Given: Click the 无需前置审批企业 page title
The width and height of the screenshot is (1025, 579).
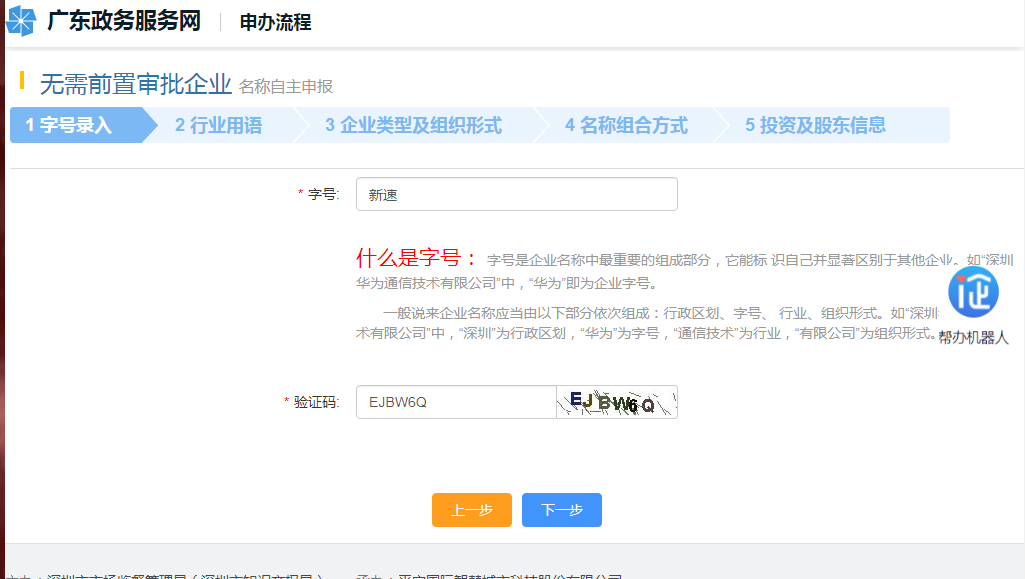Looking at the screenshot, I should pyautogui.click(x=136, y=85).
